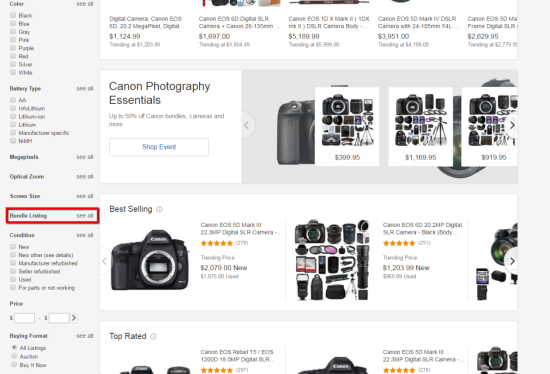Select the Pink color checkbox

13,40
